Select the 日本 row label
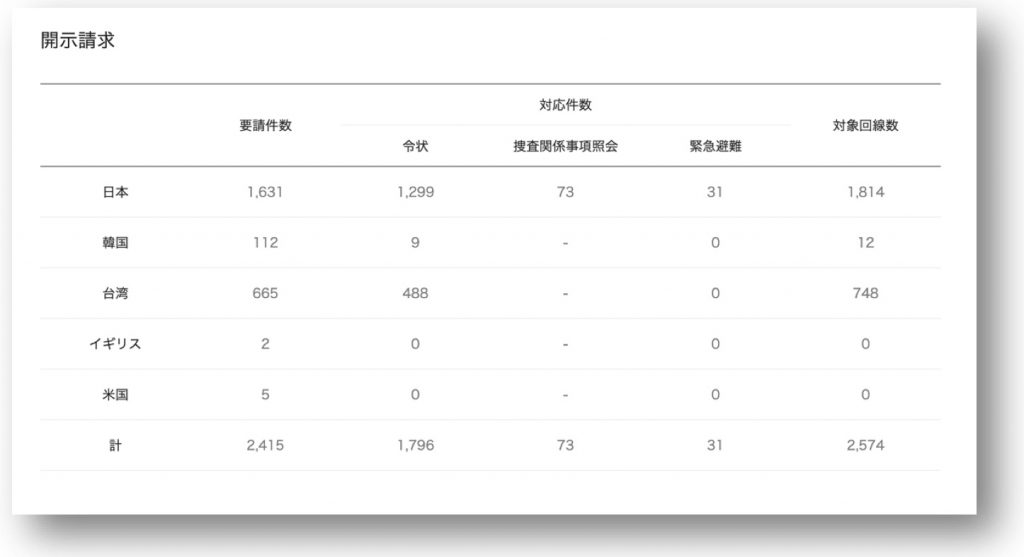1024x557 pixels. point(116,192)
